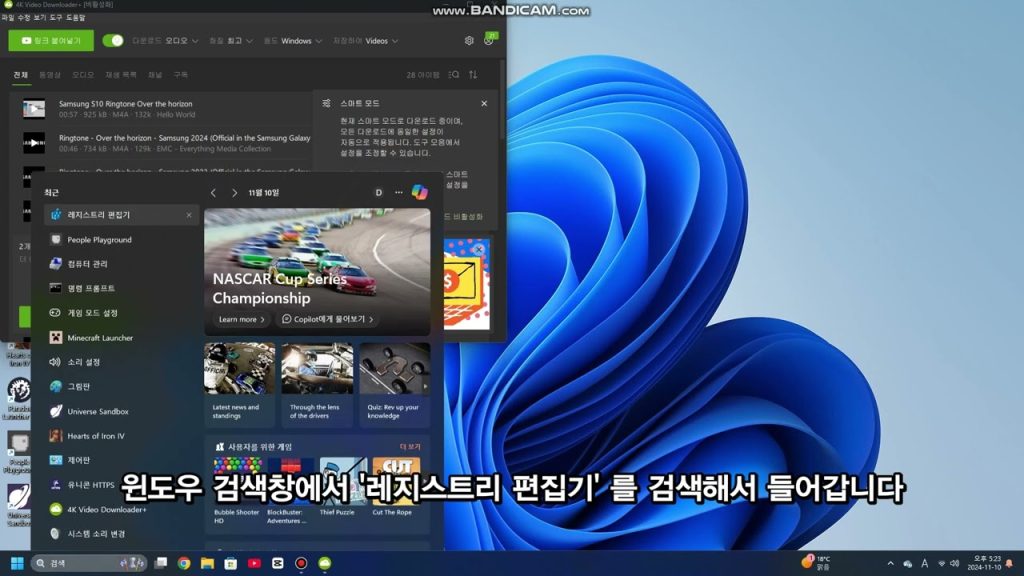The image size is (1024, 576).
Task: Click the Windows taskbar search box
Action: pyautogui.click(x=90, y=563)
